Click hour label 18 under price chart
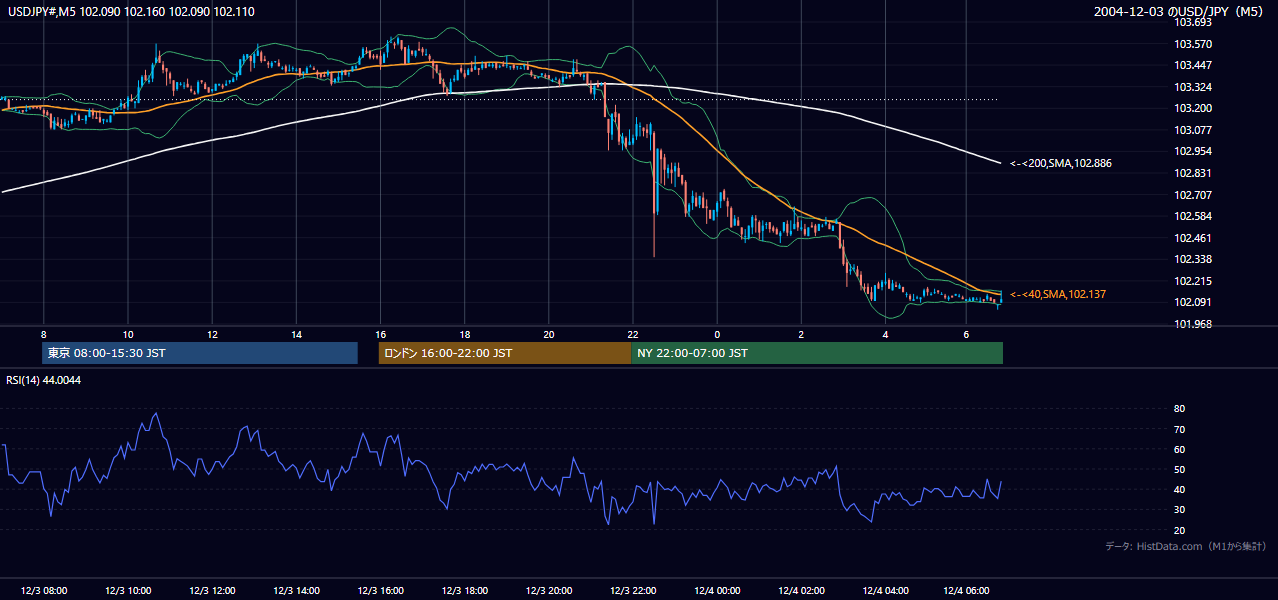 coord(464,333)
